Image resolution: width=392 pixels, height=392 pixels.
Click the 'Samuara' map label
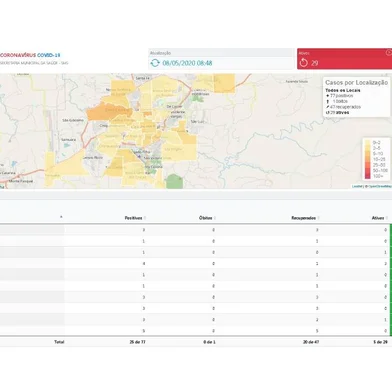69,140
